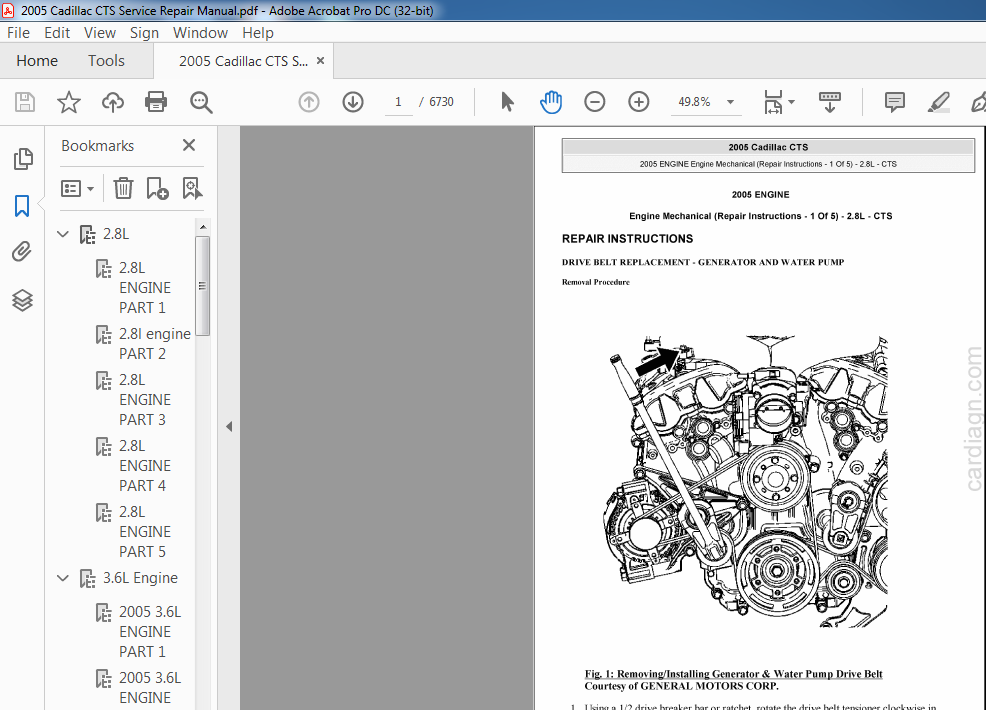Open bookmarks options menu dropdown

(x=77, y=188)
